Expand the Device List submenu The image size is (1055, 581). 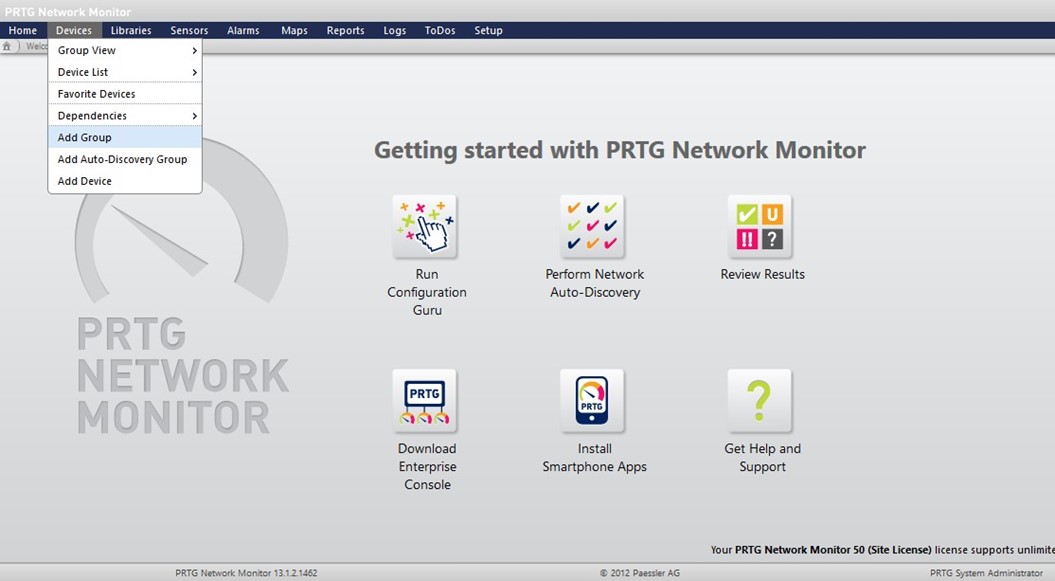tap(125, 72)
